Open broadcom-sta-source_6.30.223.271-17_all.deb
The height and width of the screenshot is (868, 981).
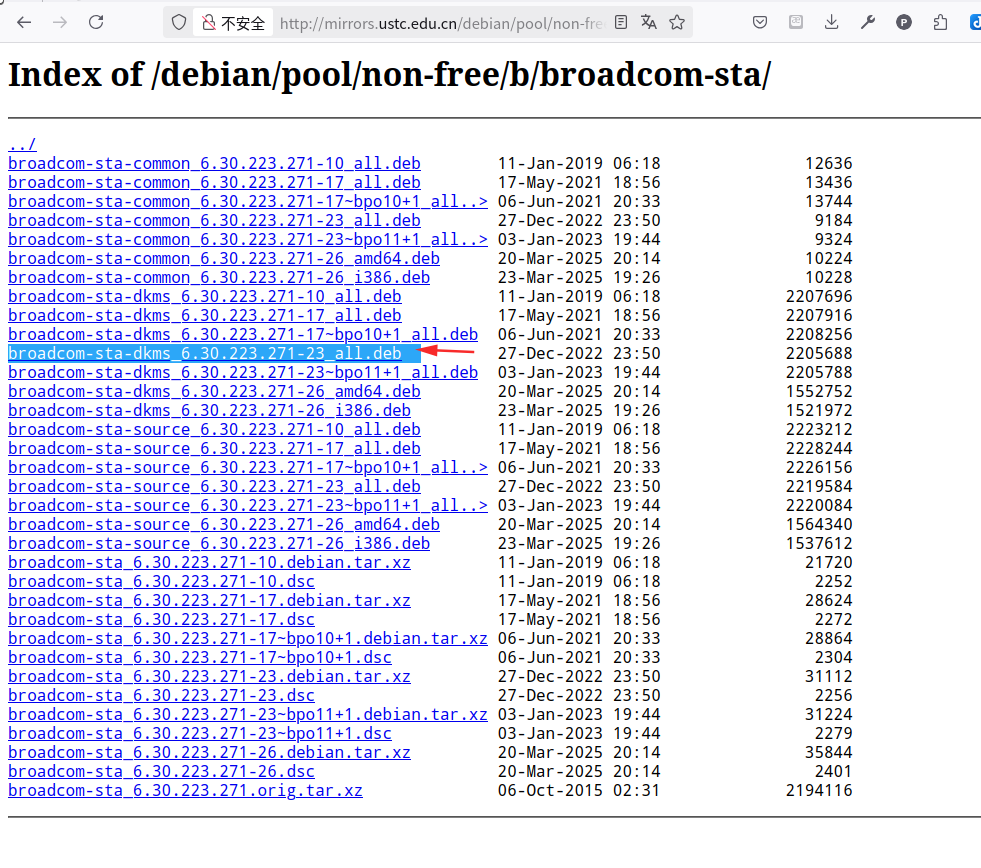[x=214, y=449]
